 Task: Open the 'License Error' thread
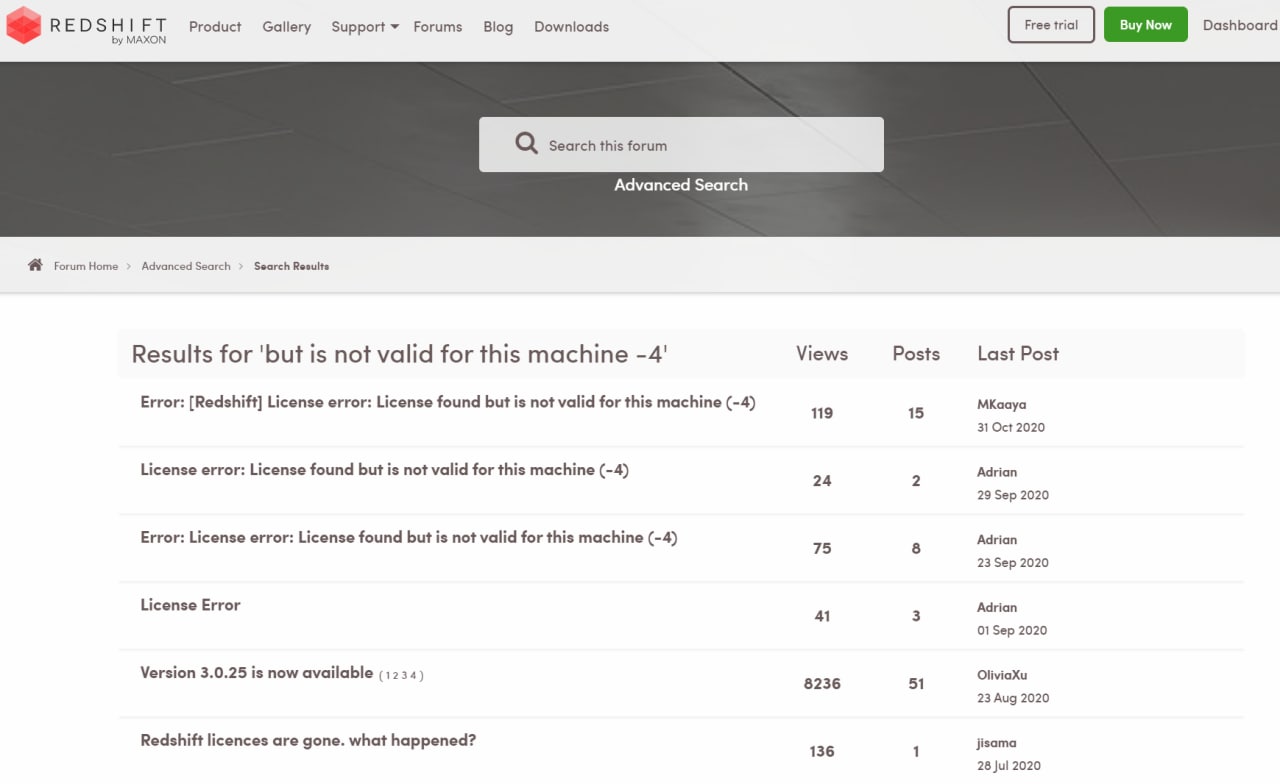click(x=190, y=605)
